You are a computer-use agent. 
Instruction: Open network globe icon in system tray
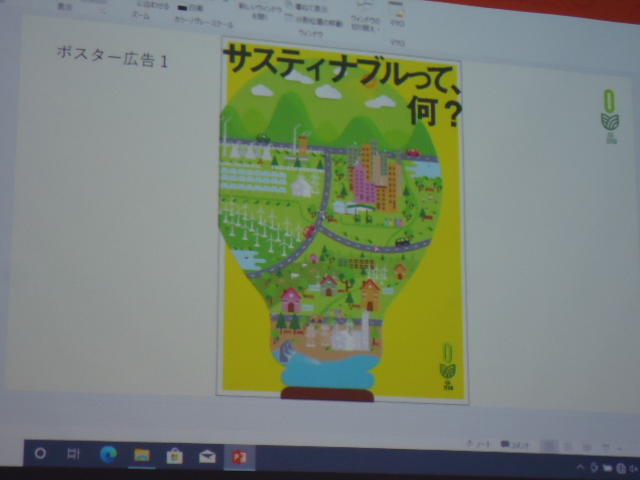(x=620, y=468)
